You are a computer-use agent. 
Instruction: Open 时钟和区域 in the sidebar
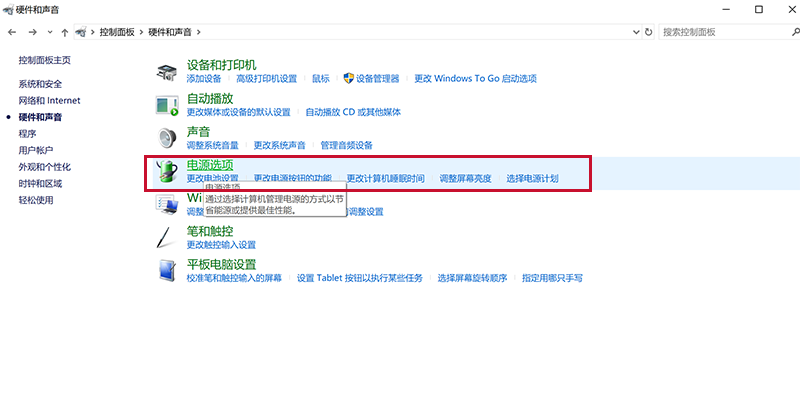(x=40, y=183)
